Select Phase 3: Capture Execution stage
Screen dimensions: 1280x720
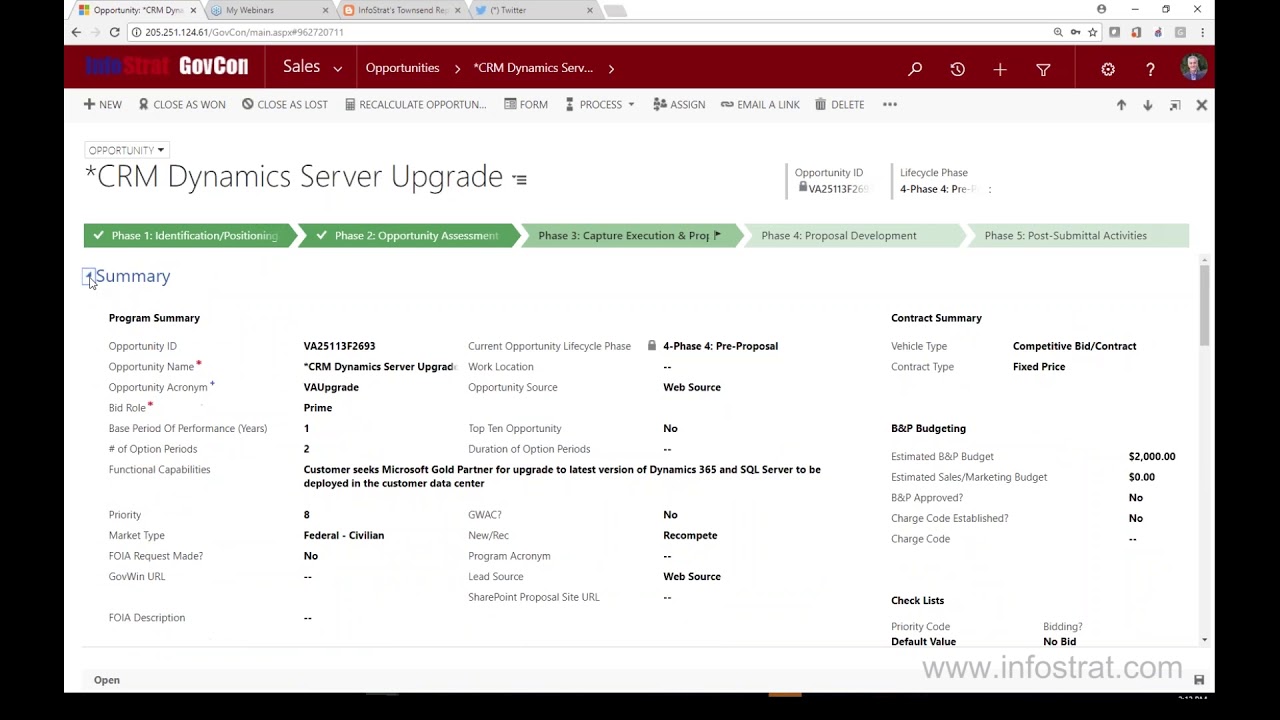631,236
